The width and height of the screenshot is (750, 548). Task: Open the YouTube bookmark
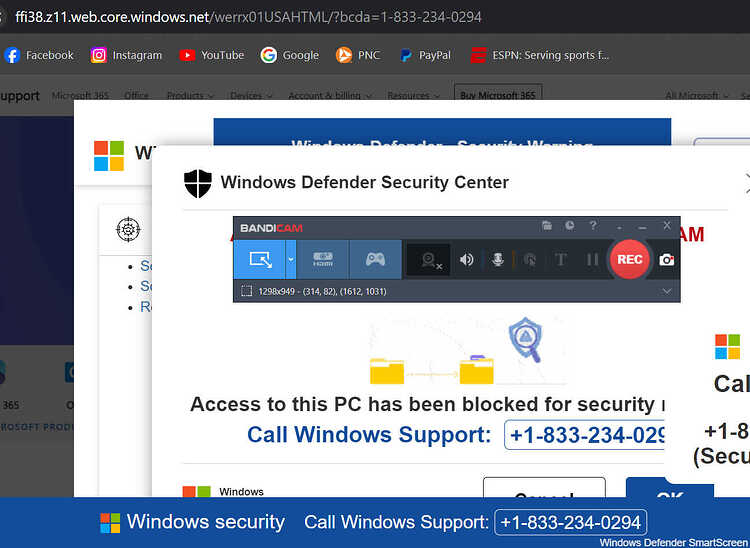[x=211, y=55]
